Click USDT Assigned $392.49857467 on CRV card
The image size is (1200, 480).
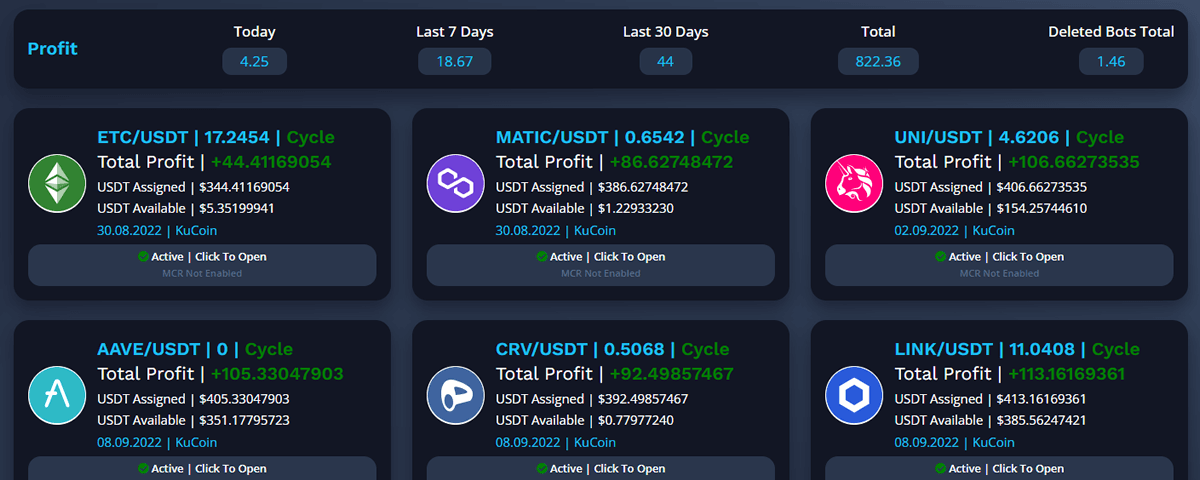click(592, 399)
